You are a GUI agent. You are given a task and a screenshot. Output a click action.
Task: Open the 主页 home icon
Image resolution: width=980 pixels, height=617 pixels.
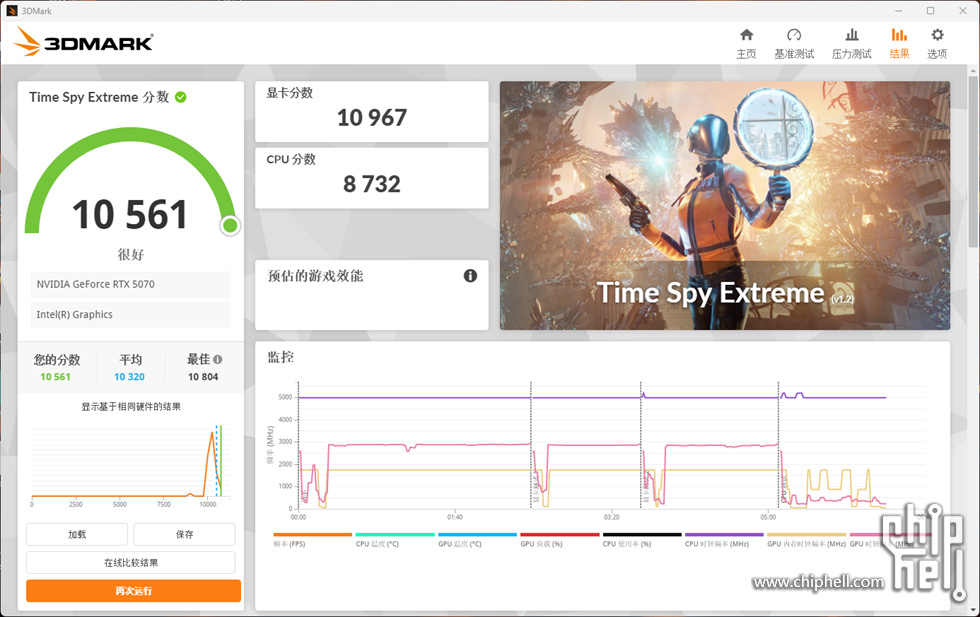746,43
